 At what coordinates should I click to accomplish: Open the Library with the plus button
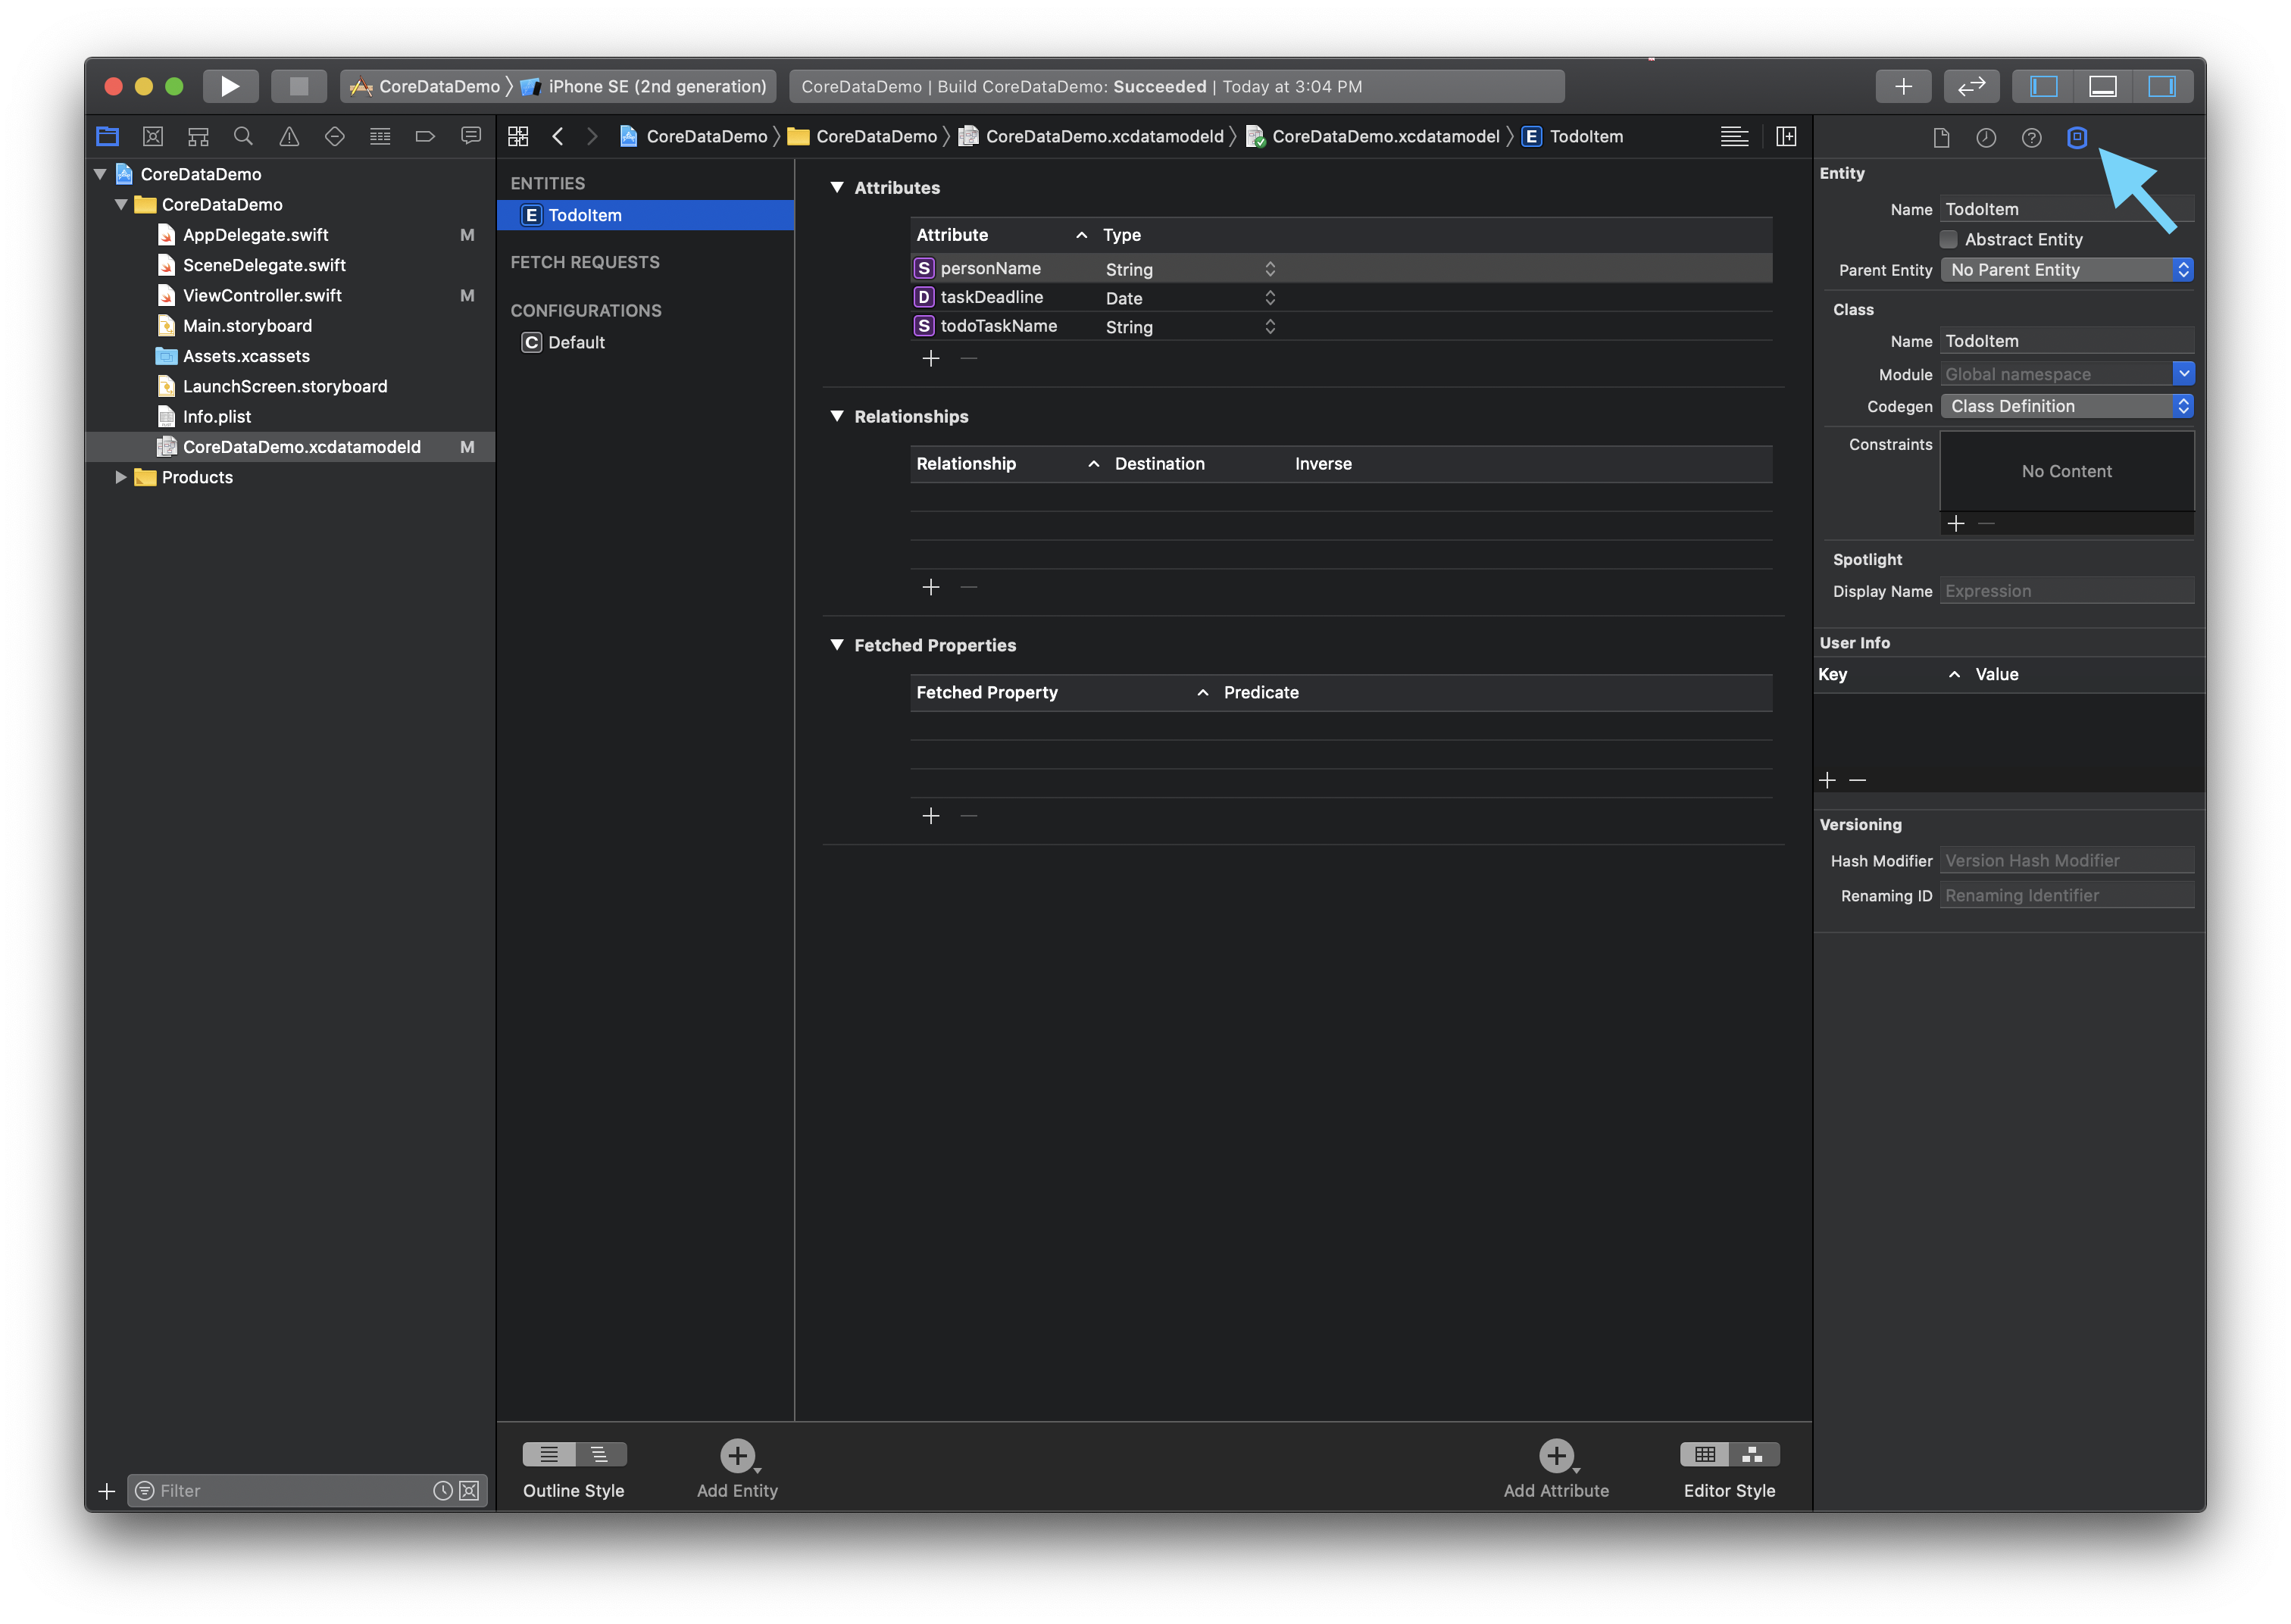[x=1903, y=86]
